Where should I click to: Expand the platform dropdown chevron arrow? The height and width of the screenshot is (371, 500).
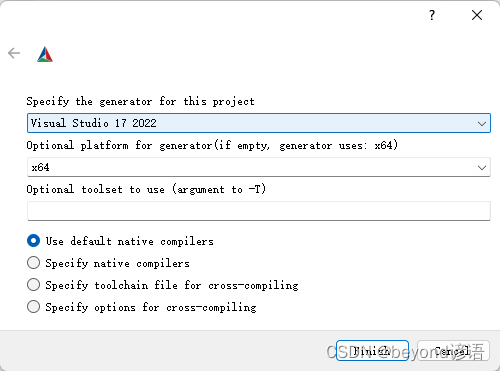pos(482,168)
